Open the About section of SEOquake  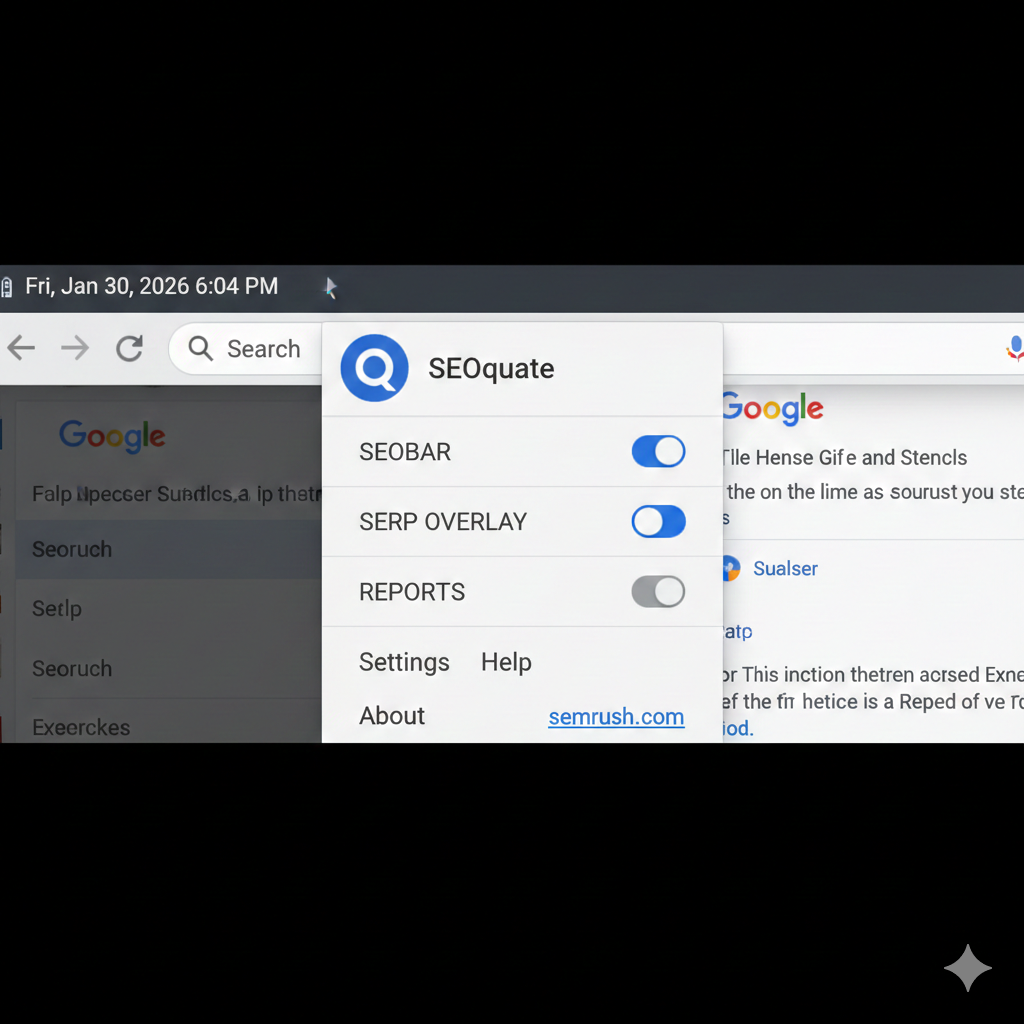(x=391, y=715)
